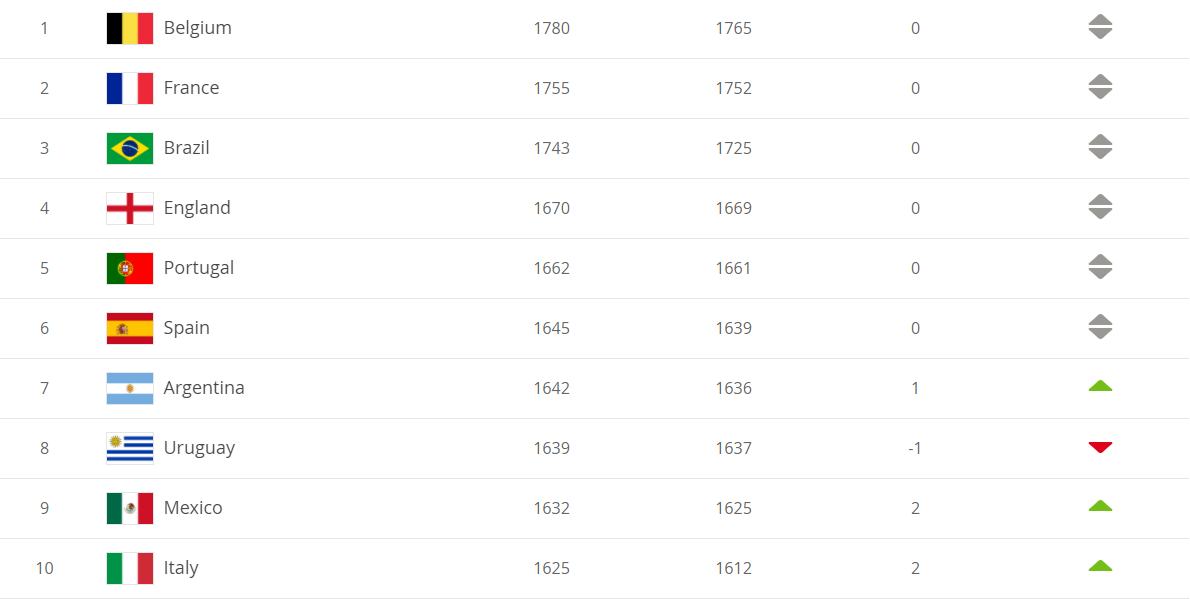Click the green up arrow in Italy row
The image size is (1190, 599).
click(1100, 566)
